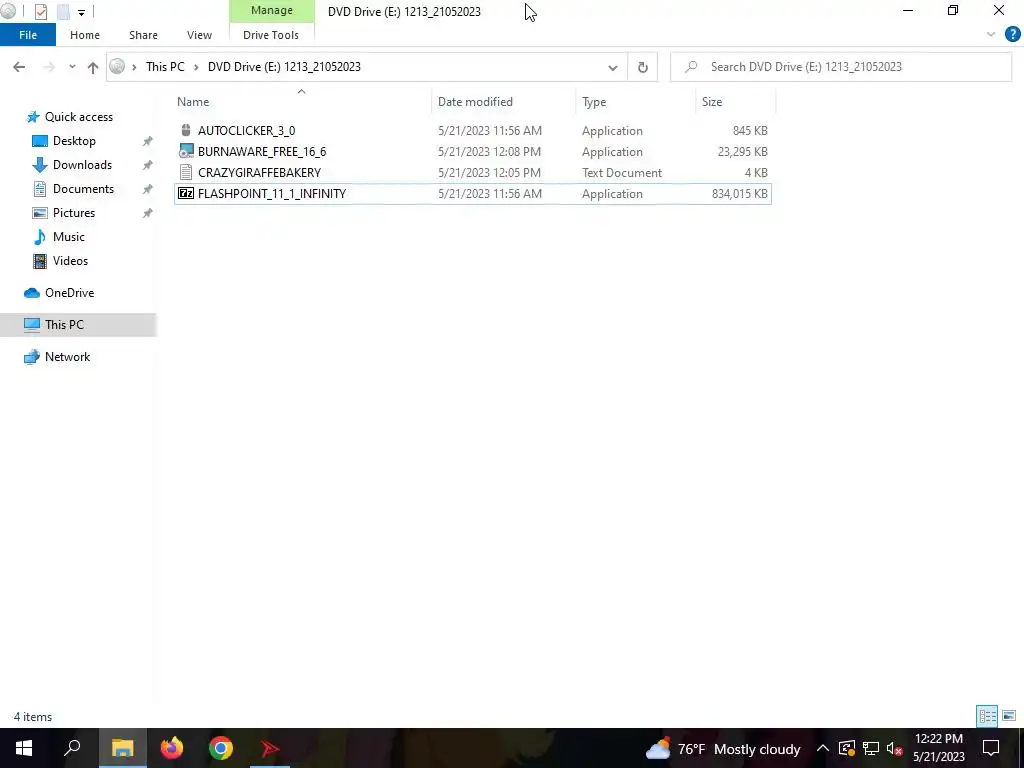Select the CRAZYGIRAFFEBAKERY text document icon

coord(186,172)
